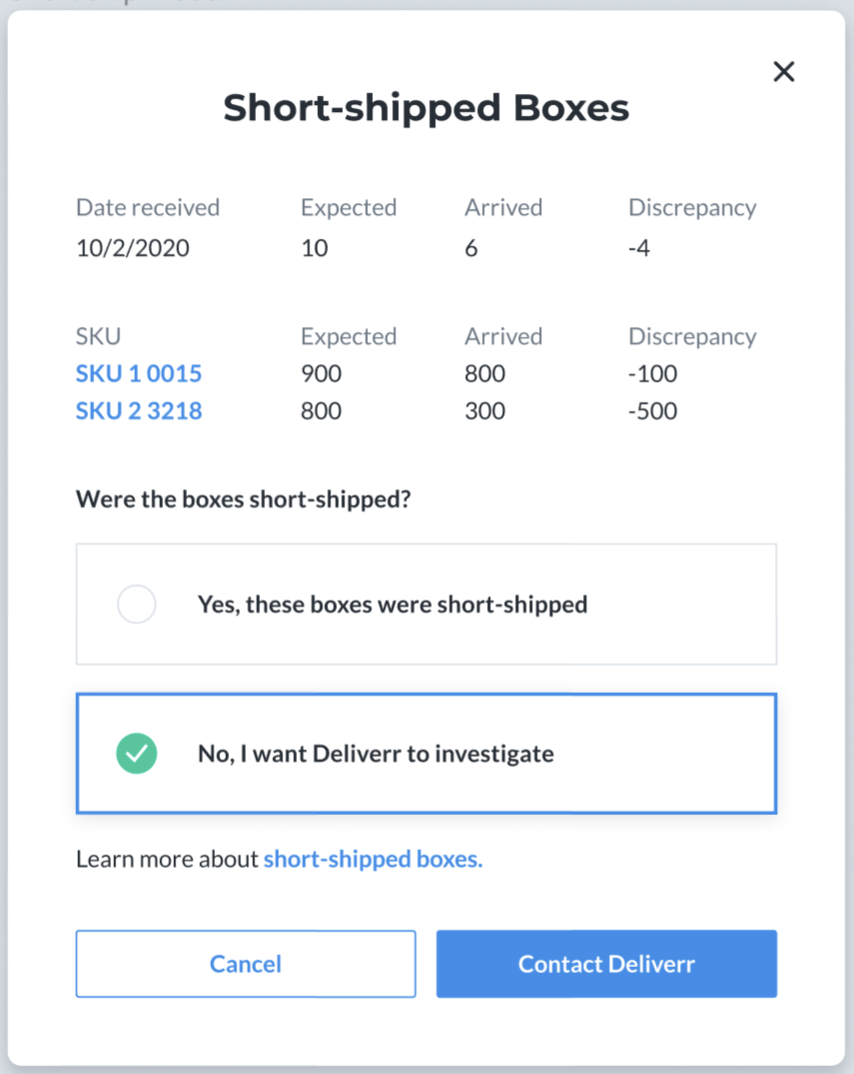Choose "Yes, these boxes were short-shipped" label
The width and height of the screenshot is (854, 1074).
(392, 604)
